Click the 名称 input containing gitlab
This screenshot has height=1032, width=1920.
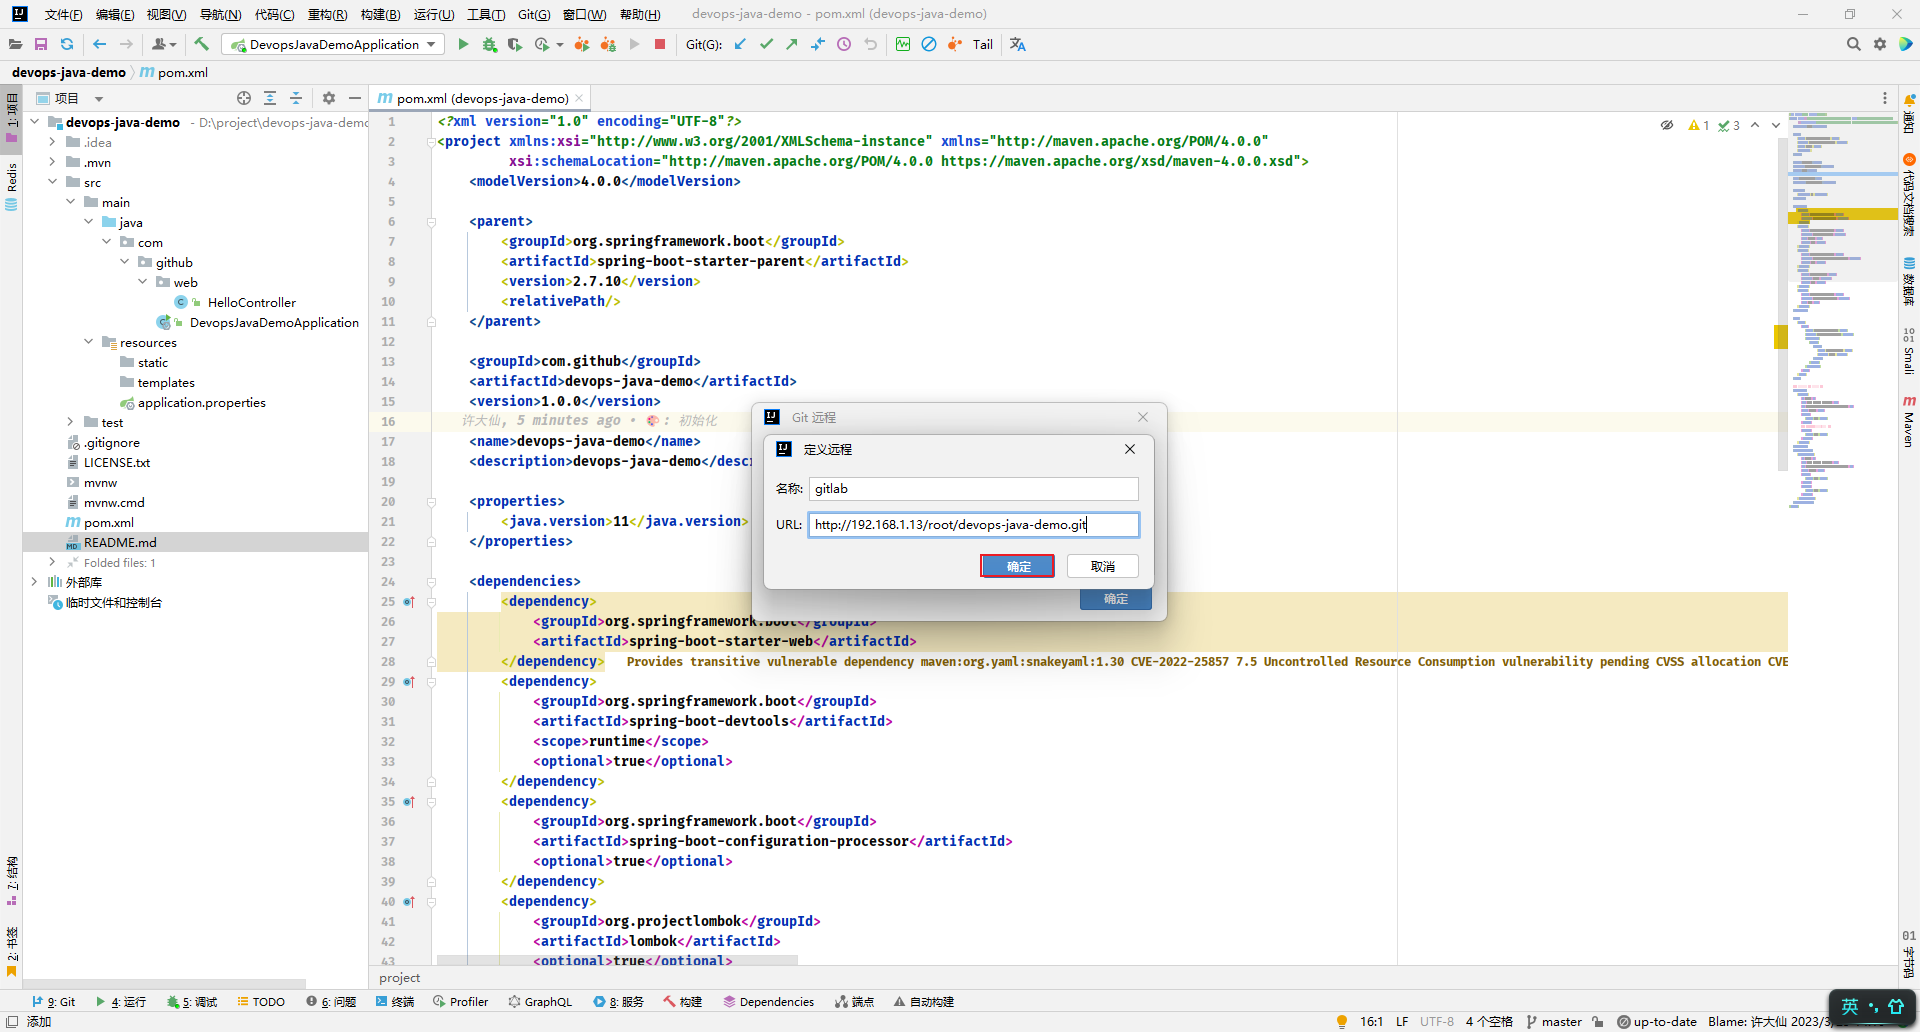(973, 489)
